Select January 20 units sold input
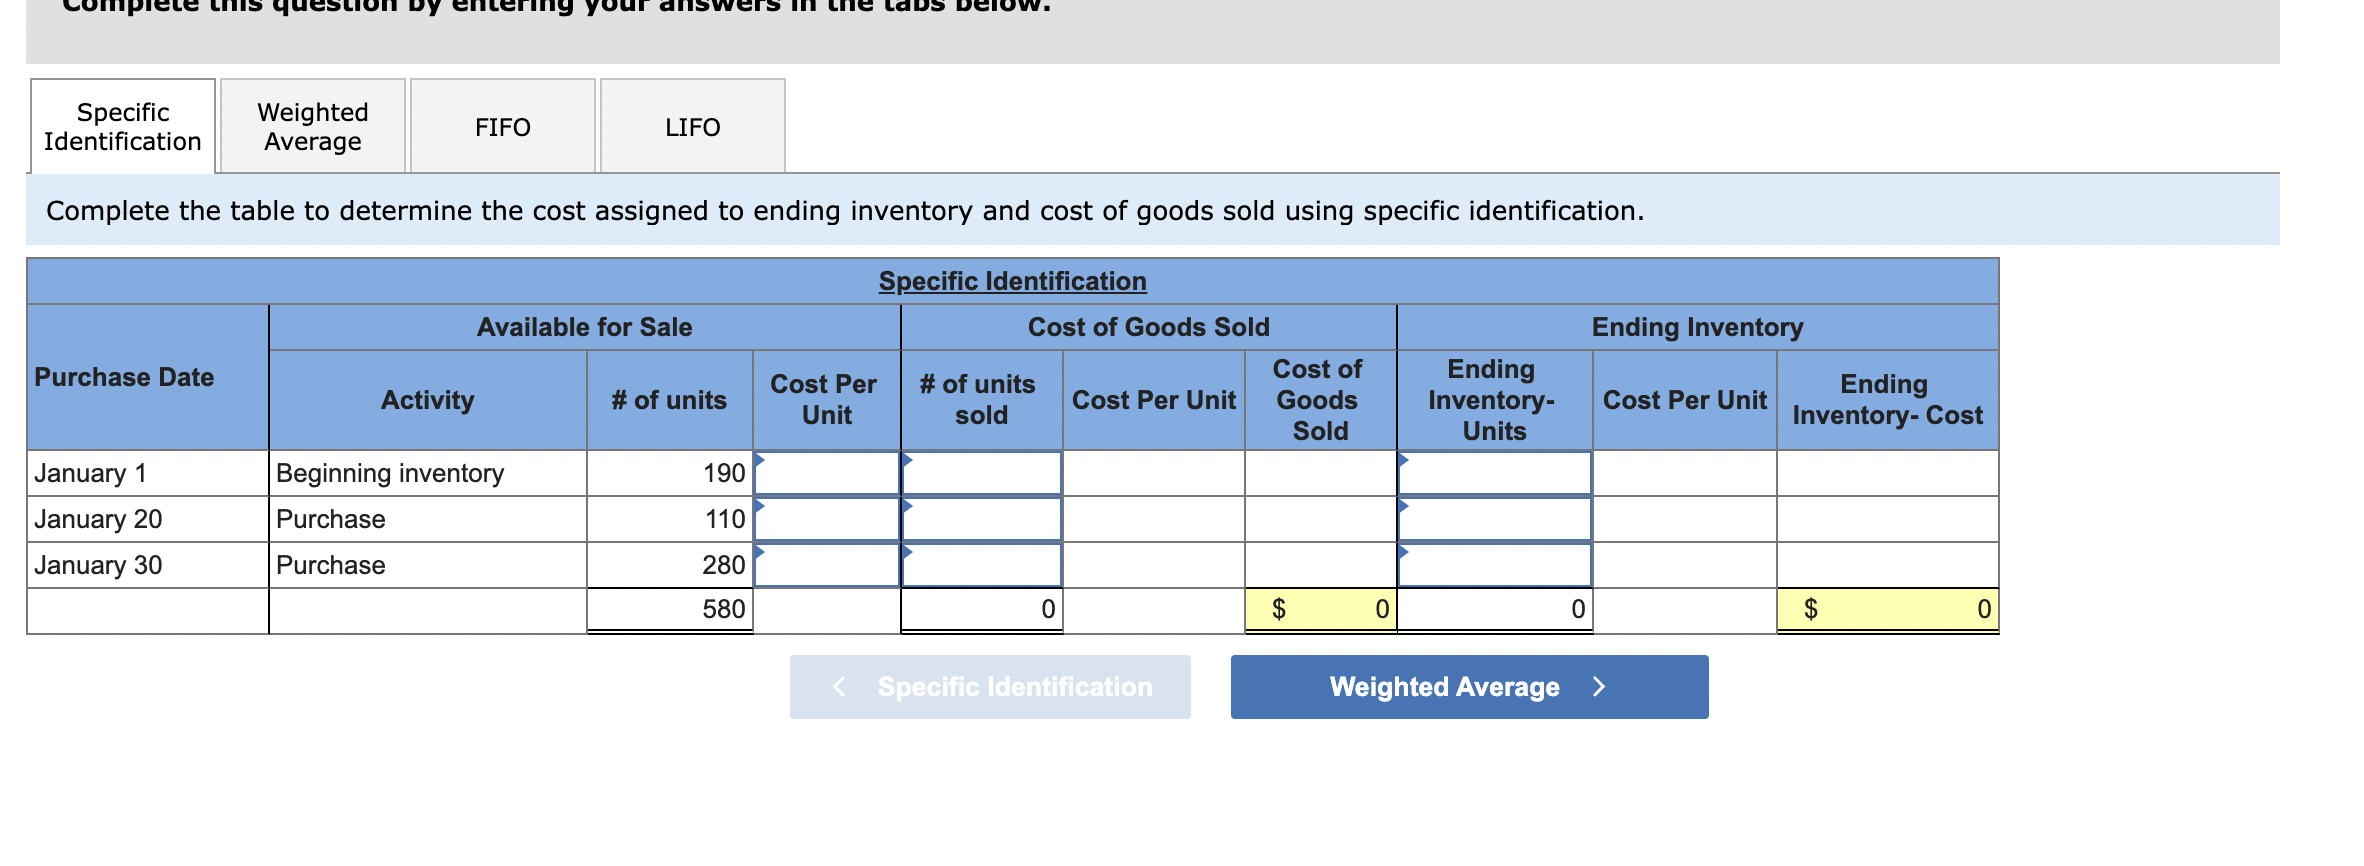 pos(982,519)
